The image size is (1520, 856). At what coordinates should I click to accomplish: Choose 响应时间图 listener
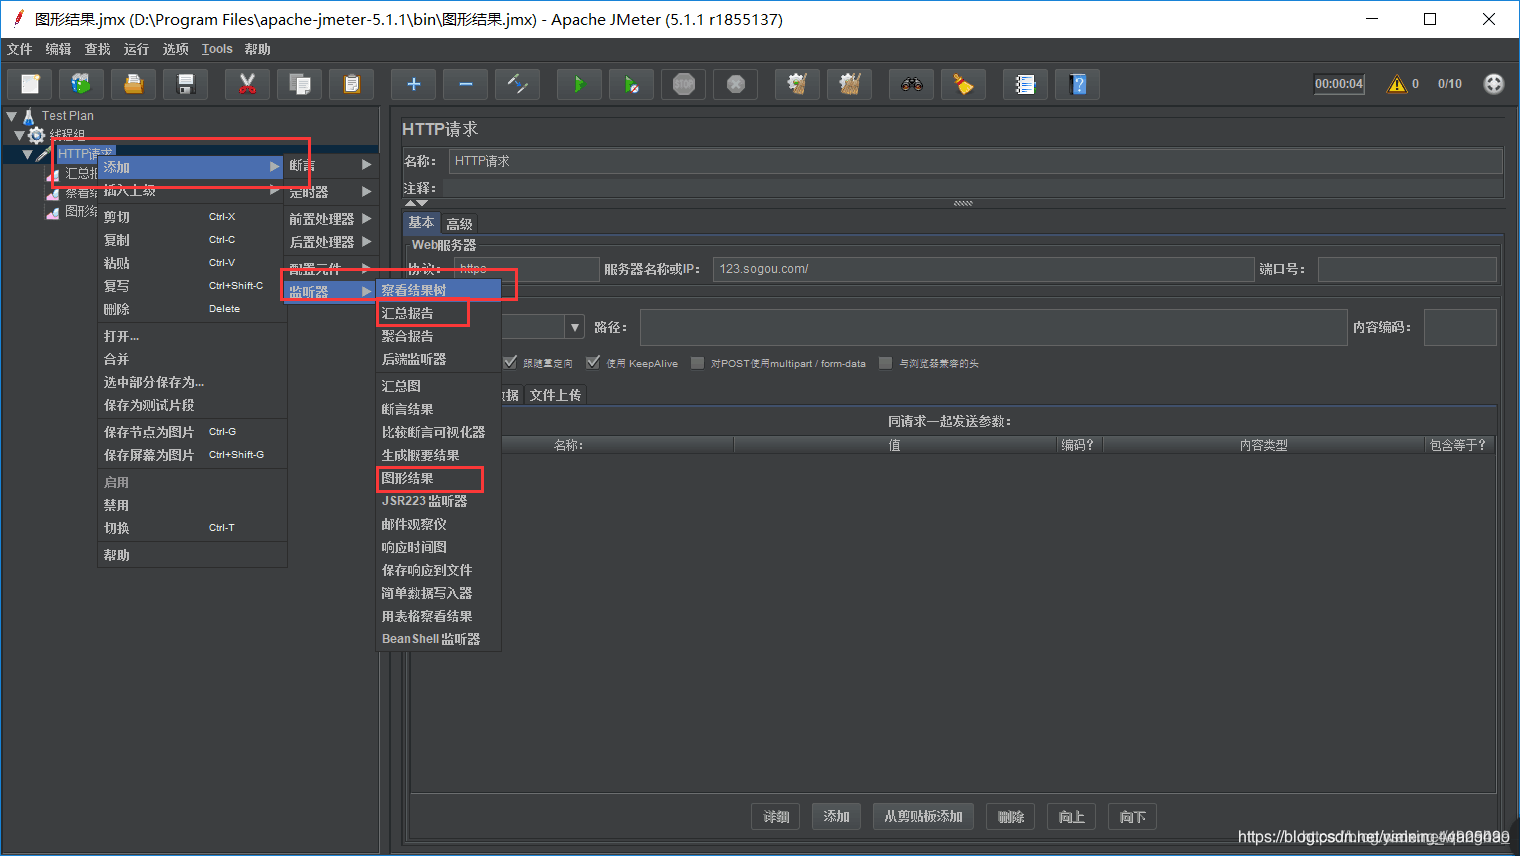[438, 547]
